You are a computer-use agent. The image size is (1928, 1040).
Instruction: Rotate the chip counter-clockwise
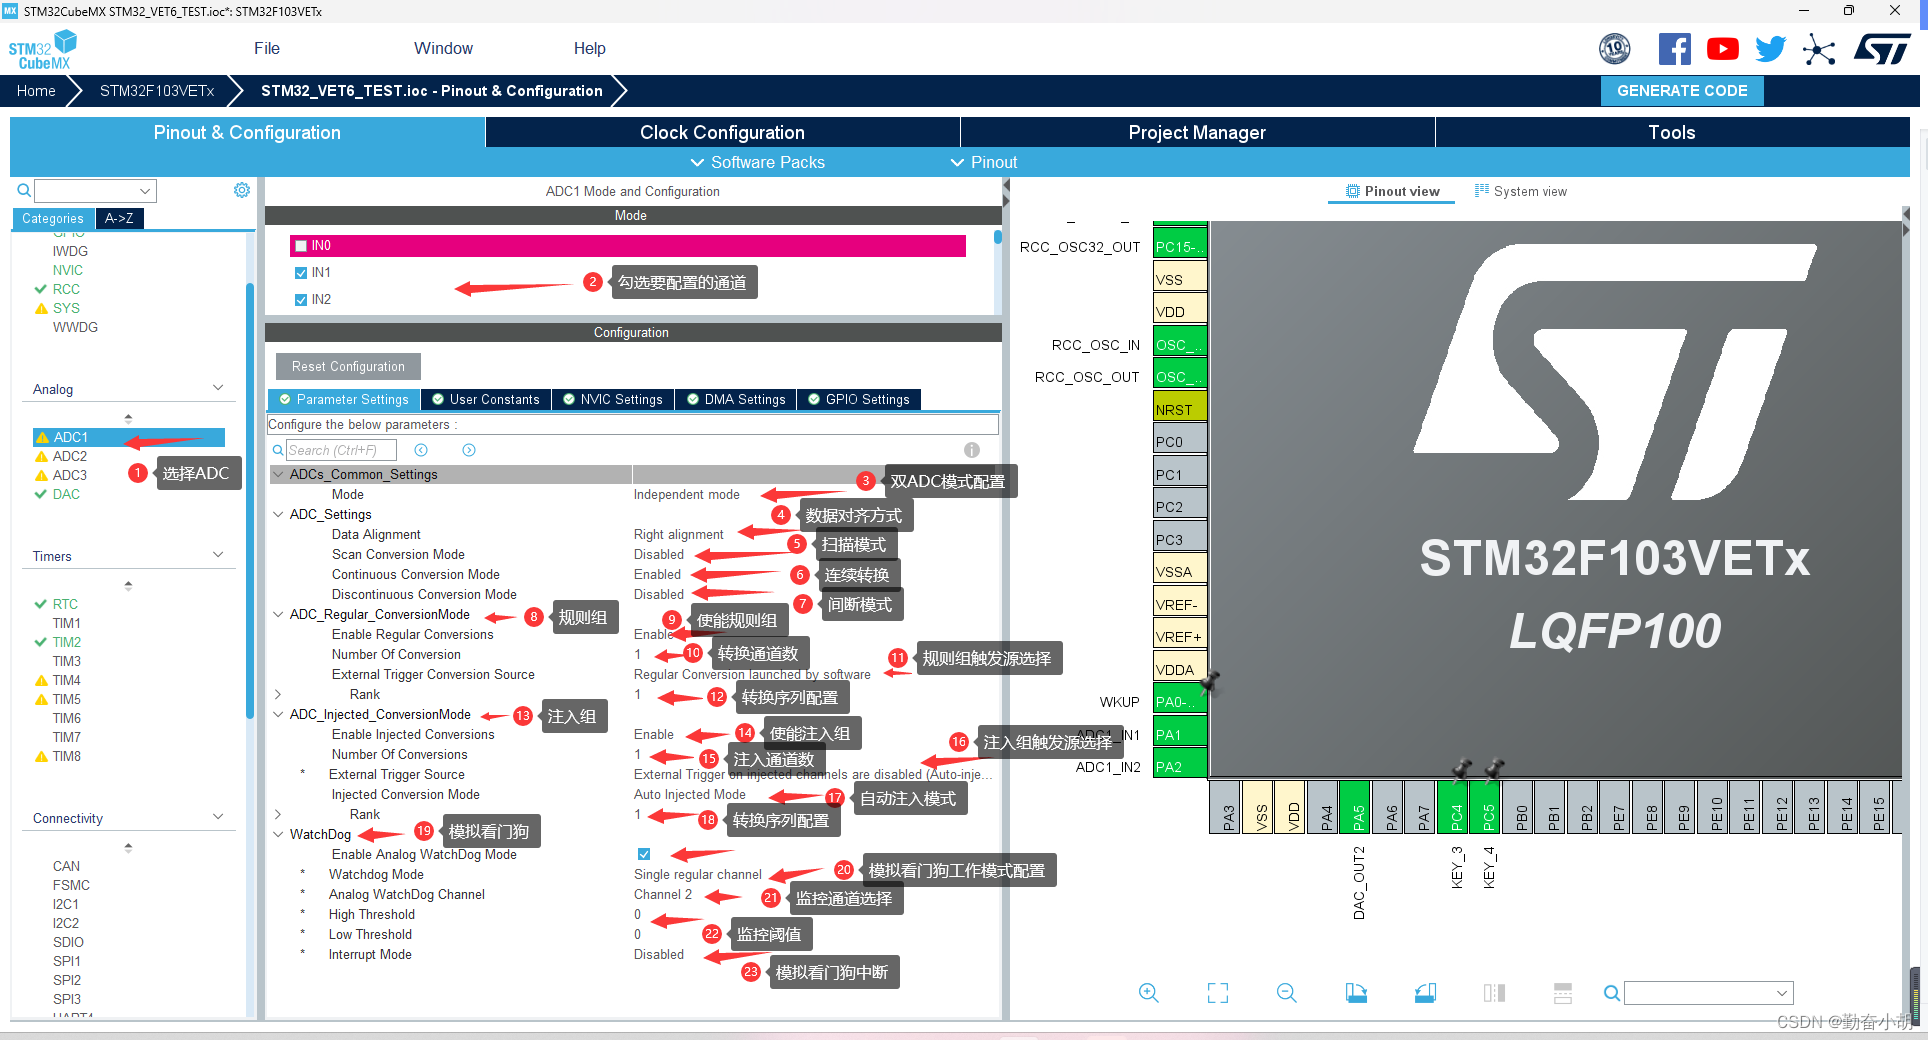tap(1426, 993)
